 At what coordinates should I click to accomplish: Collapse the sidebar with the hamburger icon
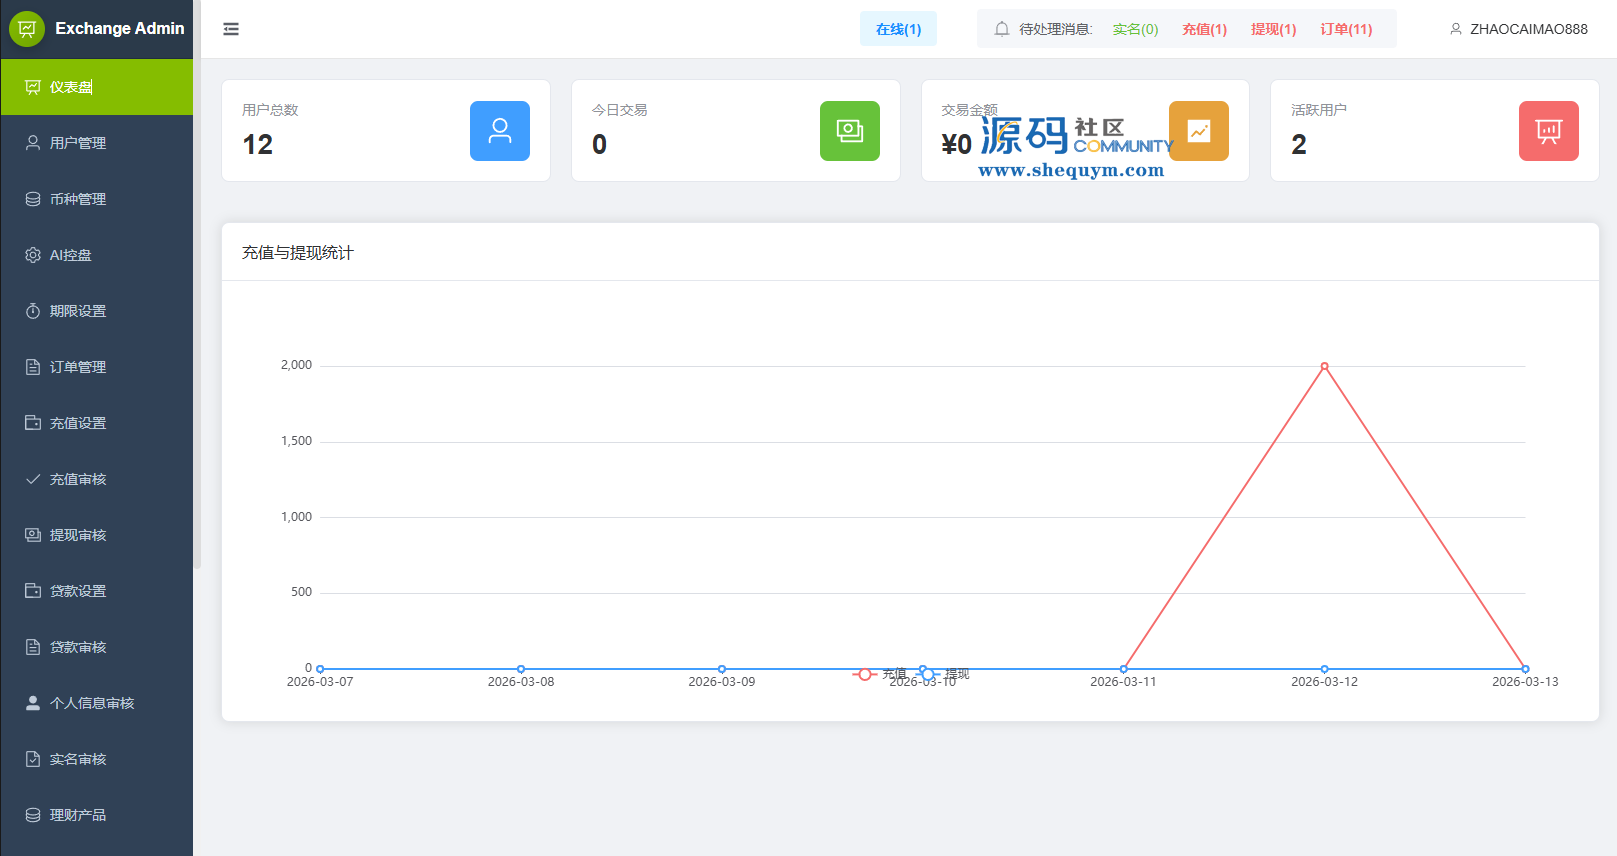pos(231,29)
